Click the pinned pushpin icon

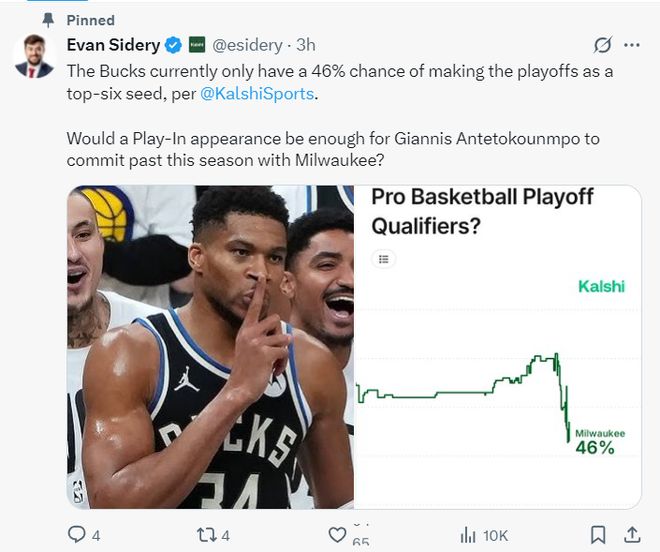[x=48, y=20]
